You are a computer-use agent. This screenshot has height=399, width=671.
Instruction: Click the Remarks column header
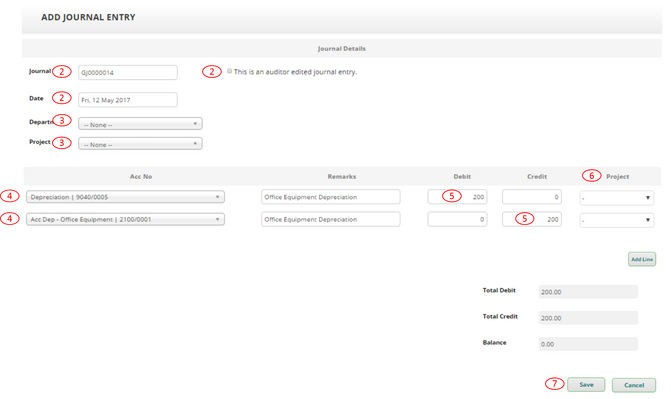click(341, 176)
